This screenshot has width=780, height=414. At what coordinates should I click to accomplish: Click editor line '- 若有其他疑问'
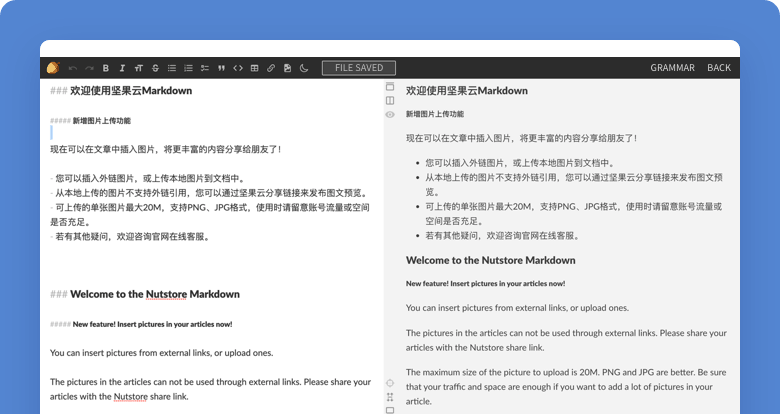tap(130, 236)
